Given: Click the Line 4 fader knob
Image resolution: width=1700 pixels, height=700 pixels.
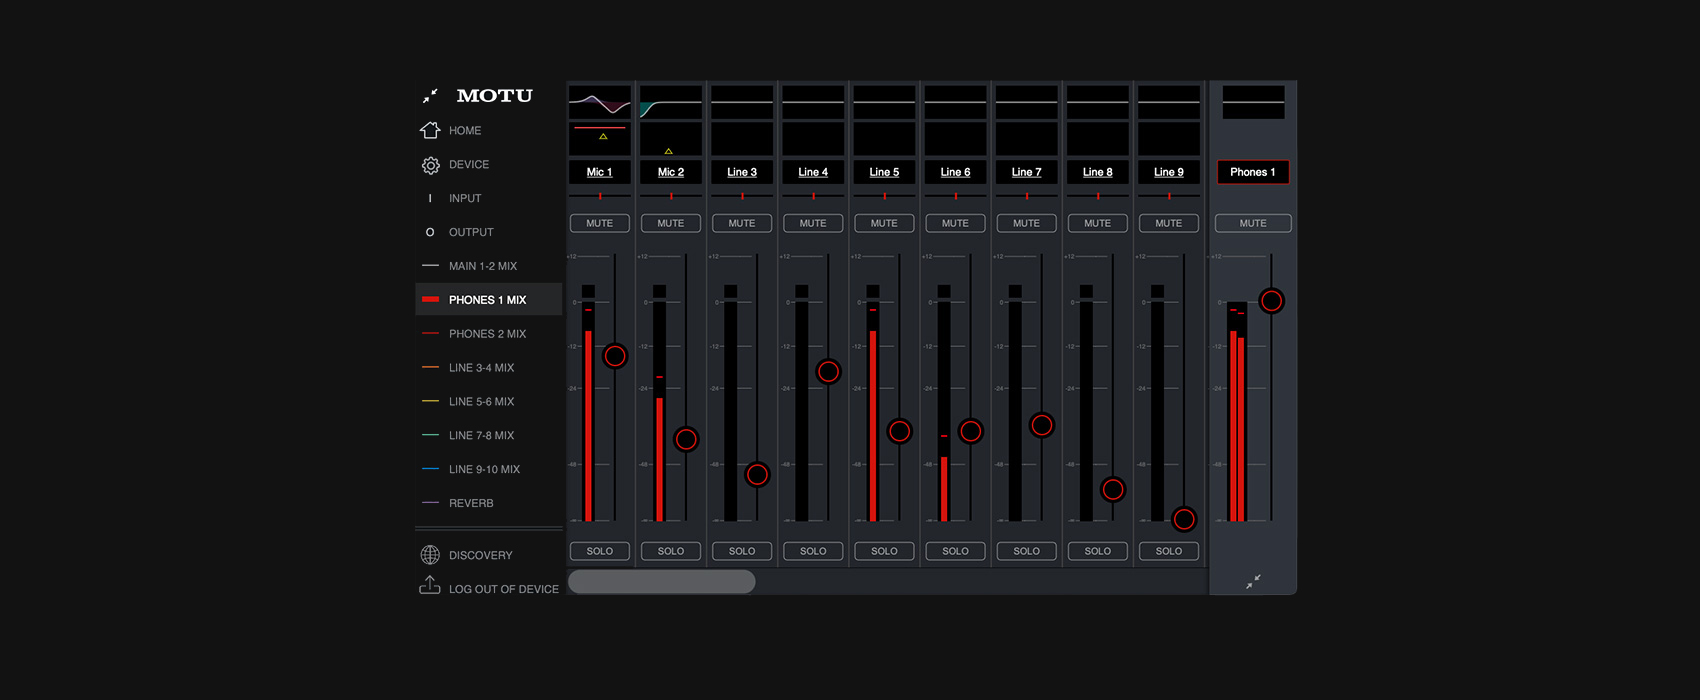Looking at the screenshot, I should (828, 372).
